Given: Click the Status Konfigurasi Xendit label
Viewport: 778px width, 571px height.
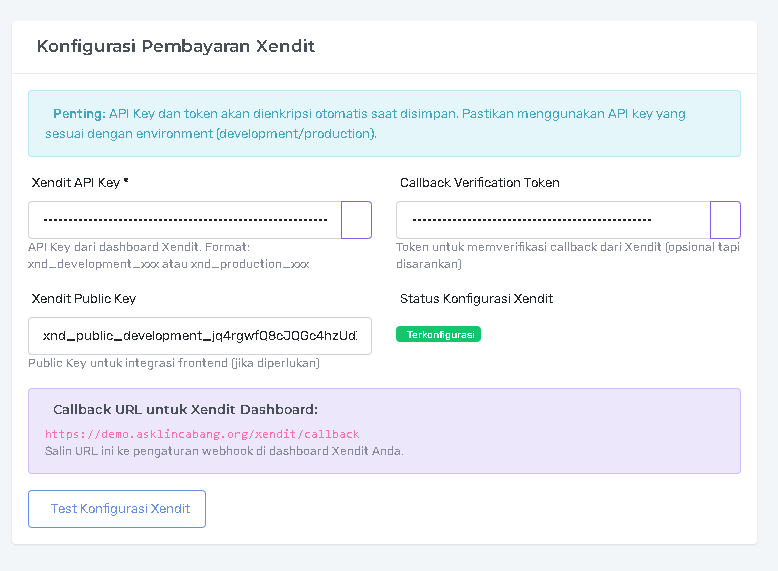Looking at the screenshot, I should pyautogui.click(x=476, y=299).
